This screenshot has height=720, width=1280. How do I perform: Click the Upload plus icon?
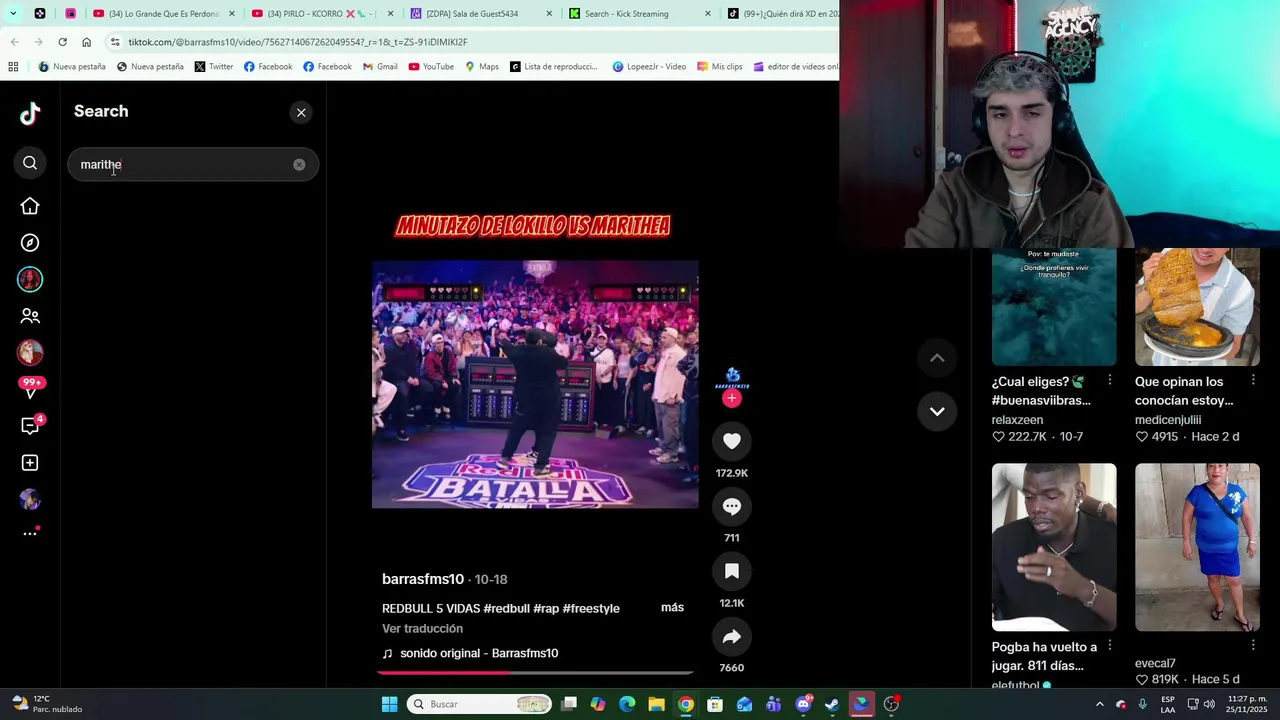click(30, 463)
